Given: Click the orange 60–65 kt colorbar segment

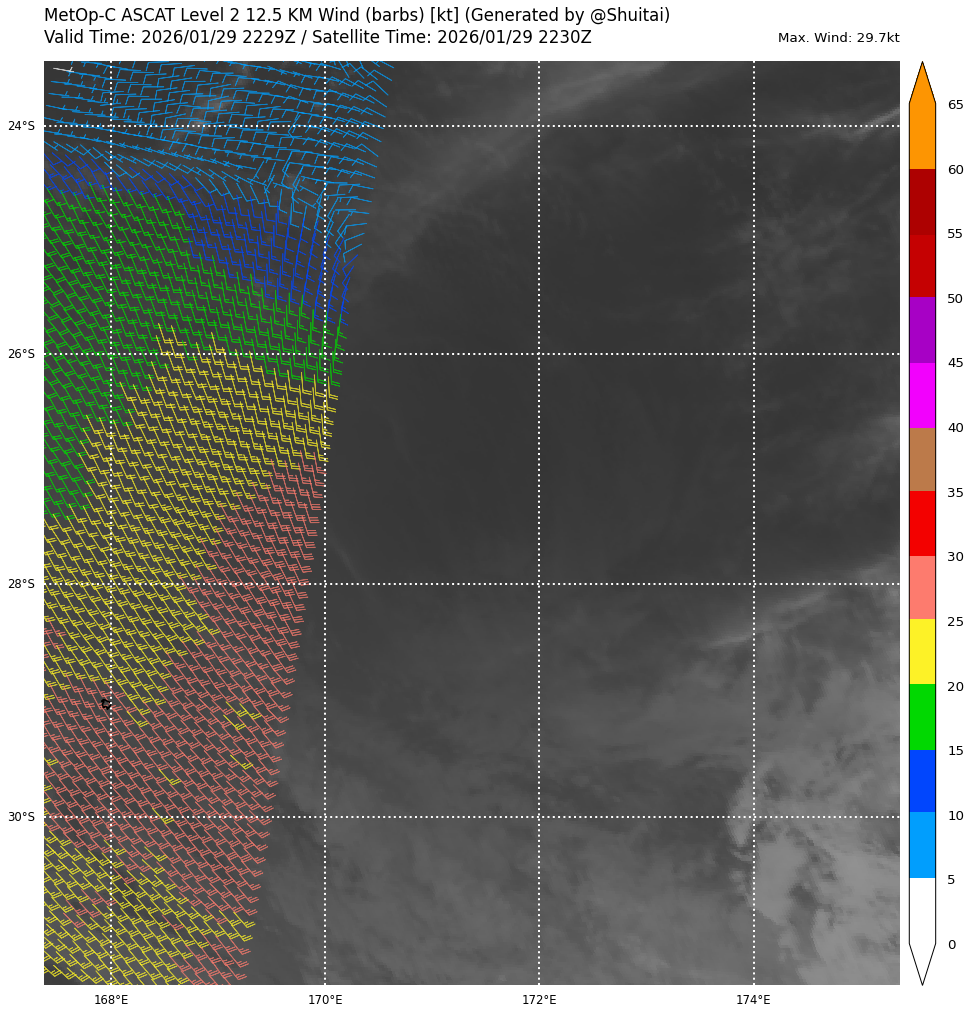Looking at the screenshot, I should (x=922, y=137).
